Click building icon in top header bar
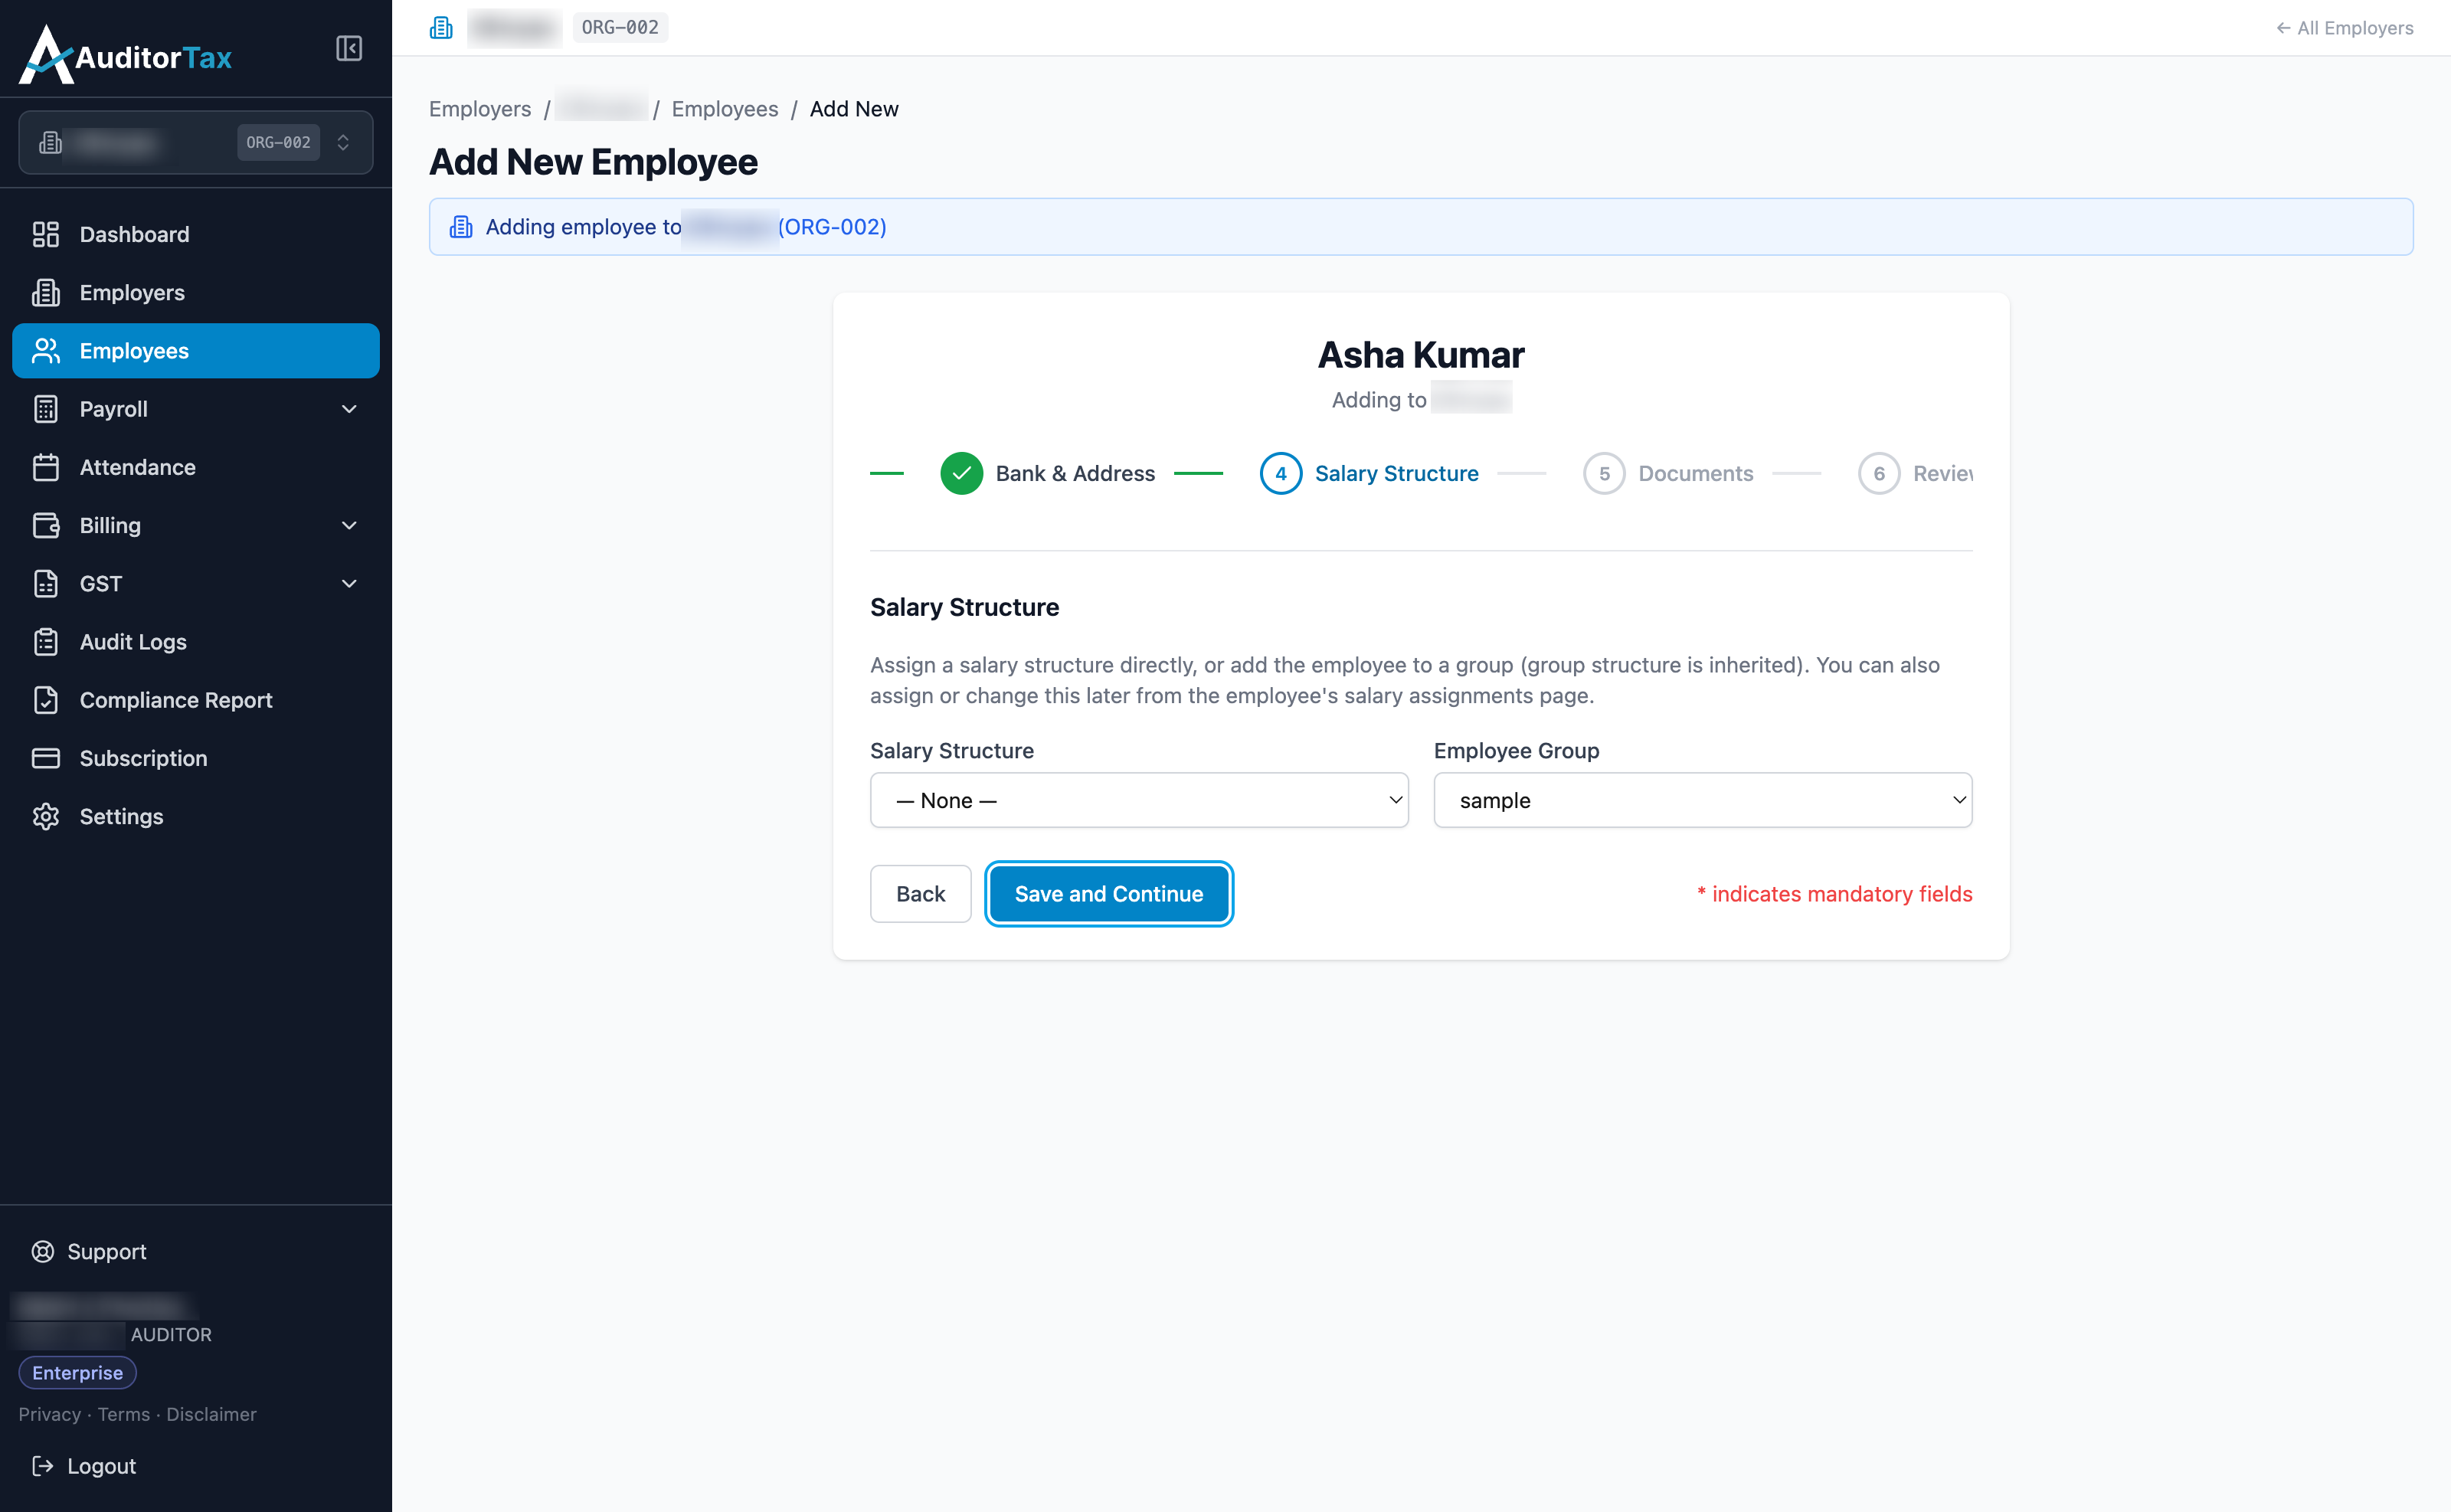 click(441, 27)
